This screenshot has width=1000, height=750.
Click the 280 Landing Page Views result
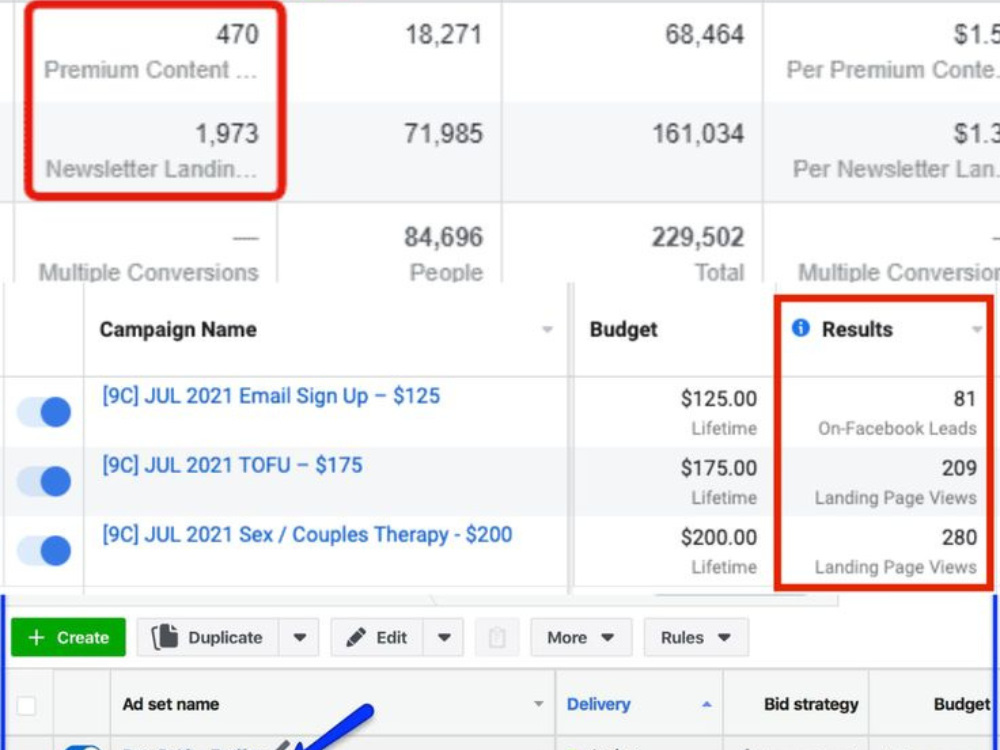895,551
